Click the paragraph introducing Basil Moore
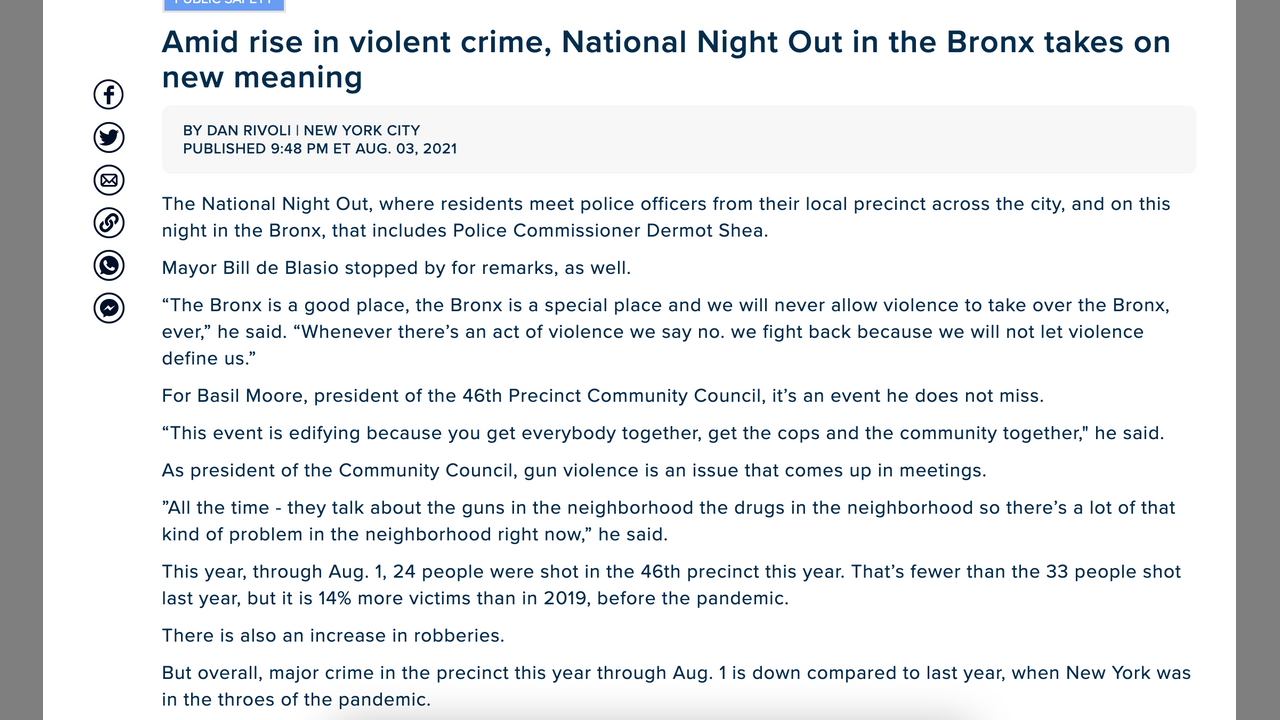The height and width of the screenshot is (720, 1280). coord(602,396)
